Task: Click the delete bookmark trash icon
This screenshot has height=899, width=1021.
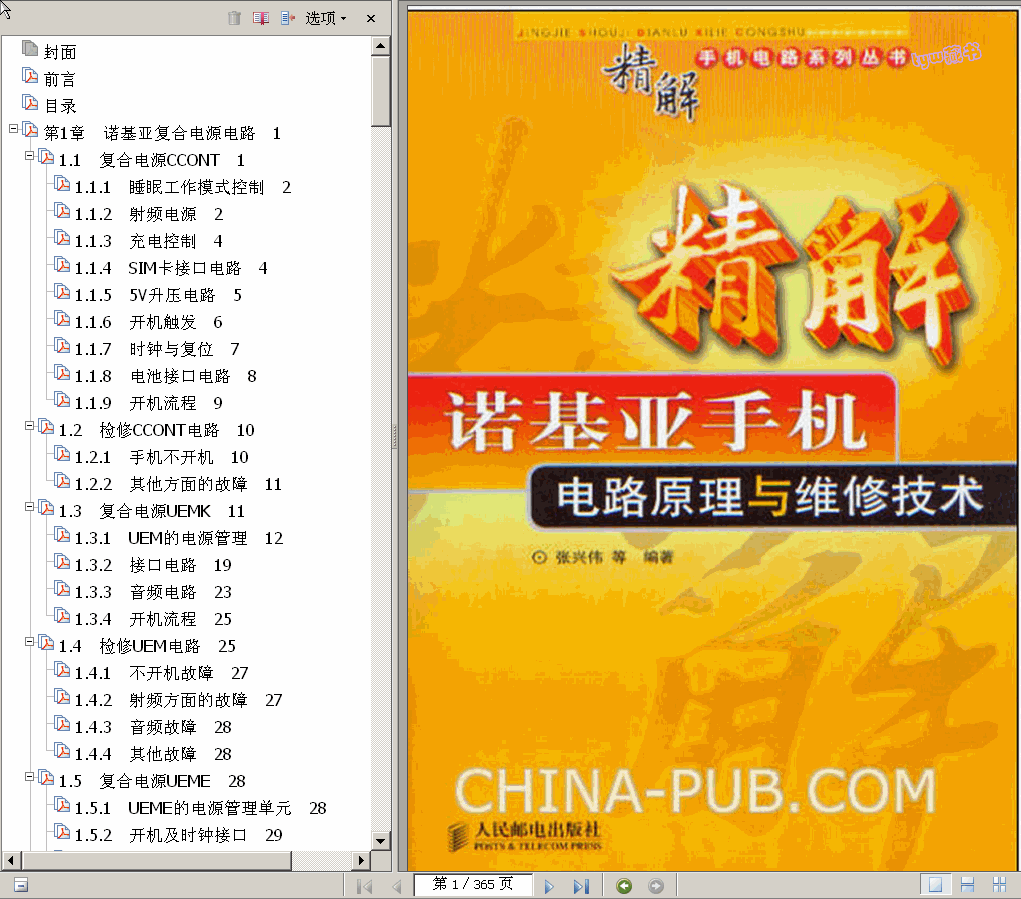Action: pos(236,17)
